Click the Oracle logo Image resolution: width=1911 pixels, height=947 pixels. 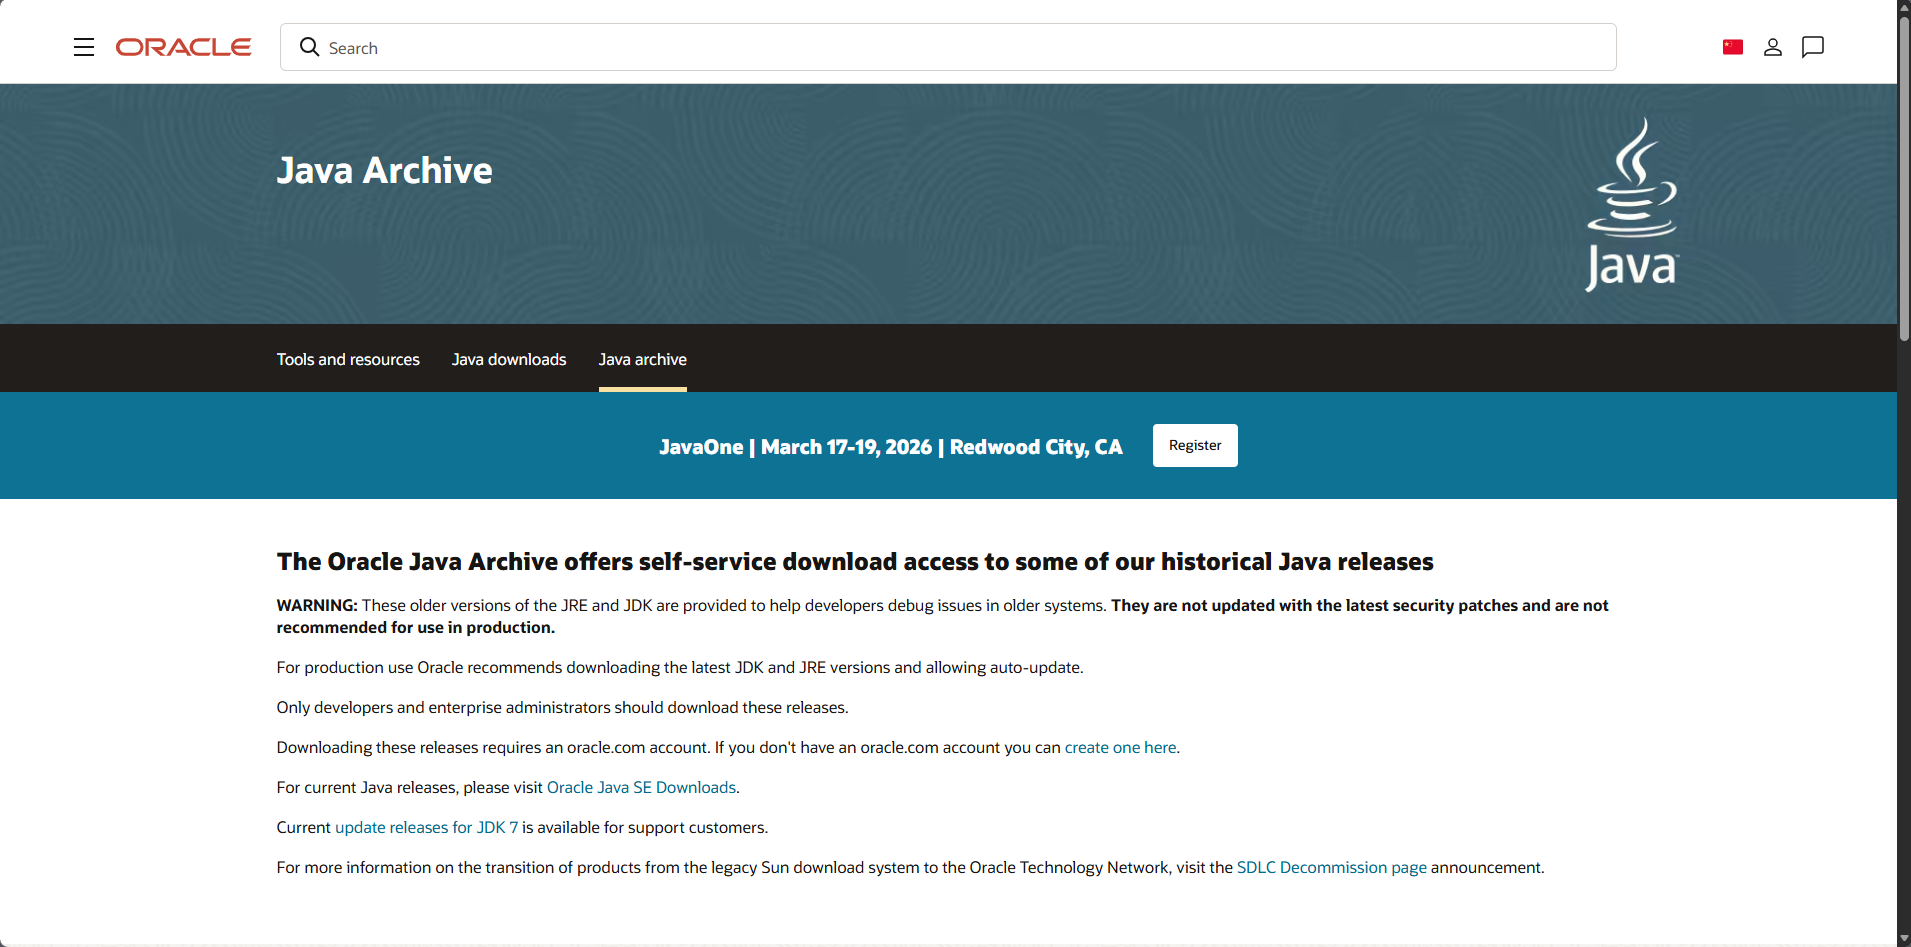(183, 47)
